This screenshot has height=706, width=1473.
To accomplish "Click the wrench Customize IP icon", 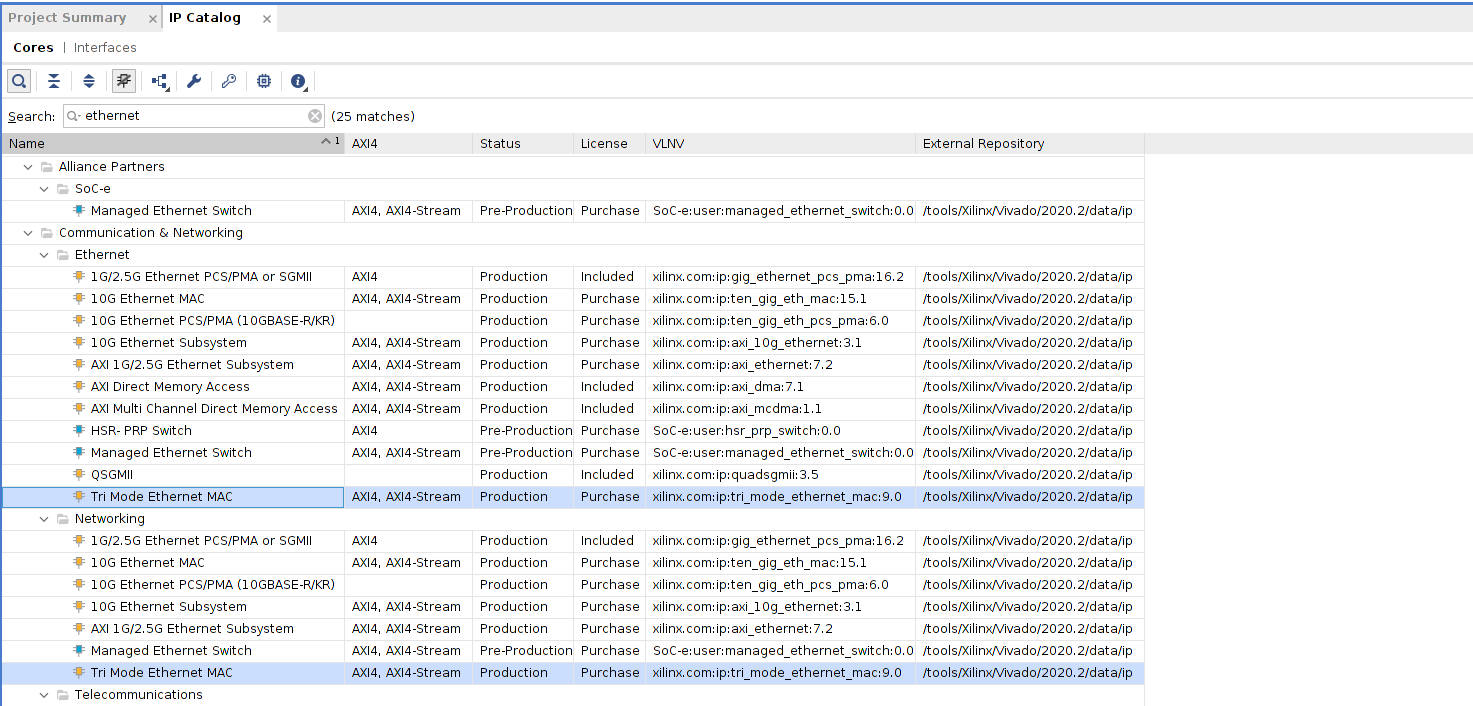I will [194, 81].
